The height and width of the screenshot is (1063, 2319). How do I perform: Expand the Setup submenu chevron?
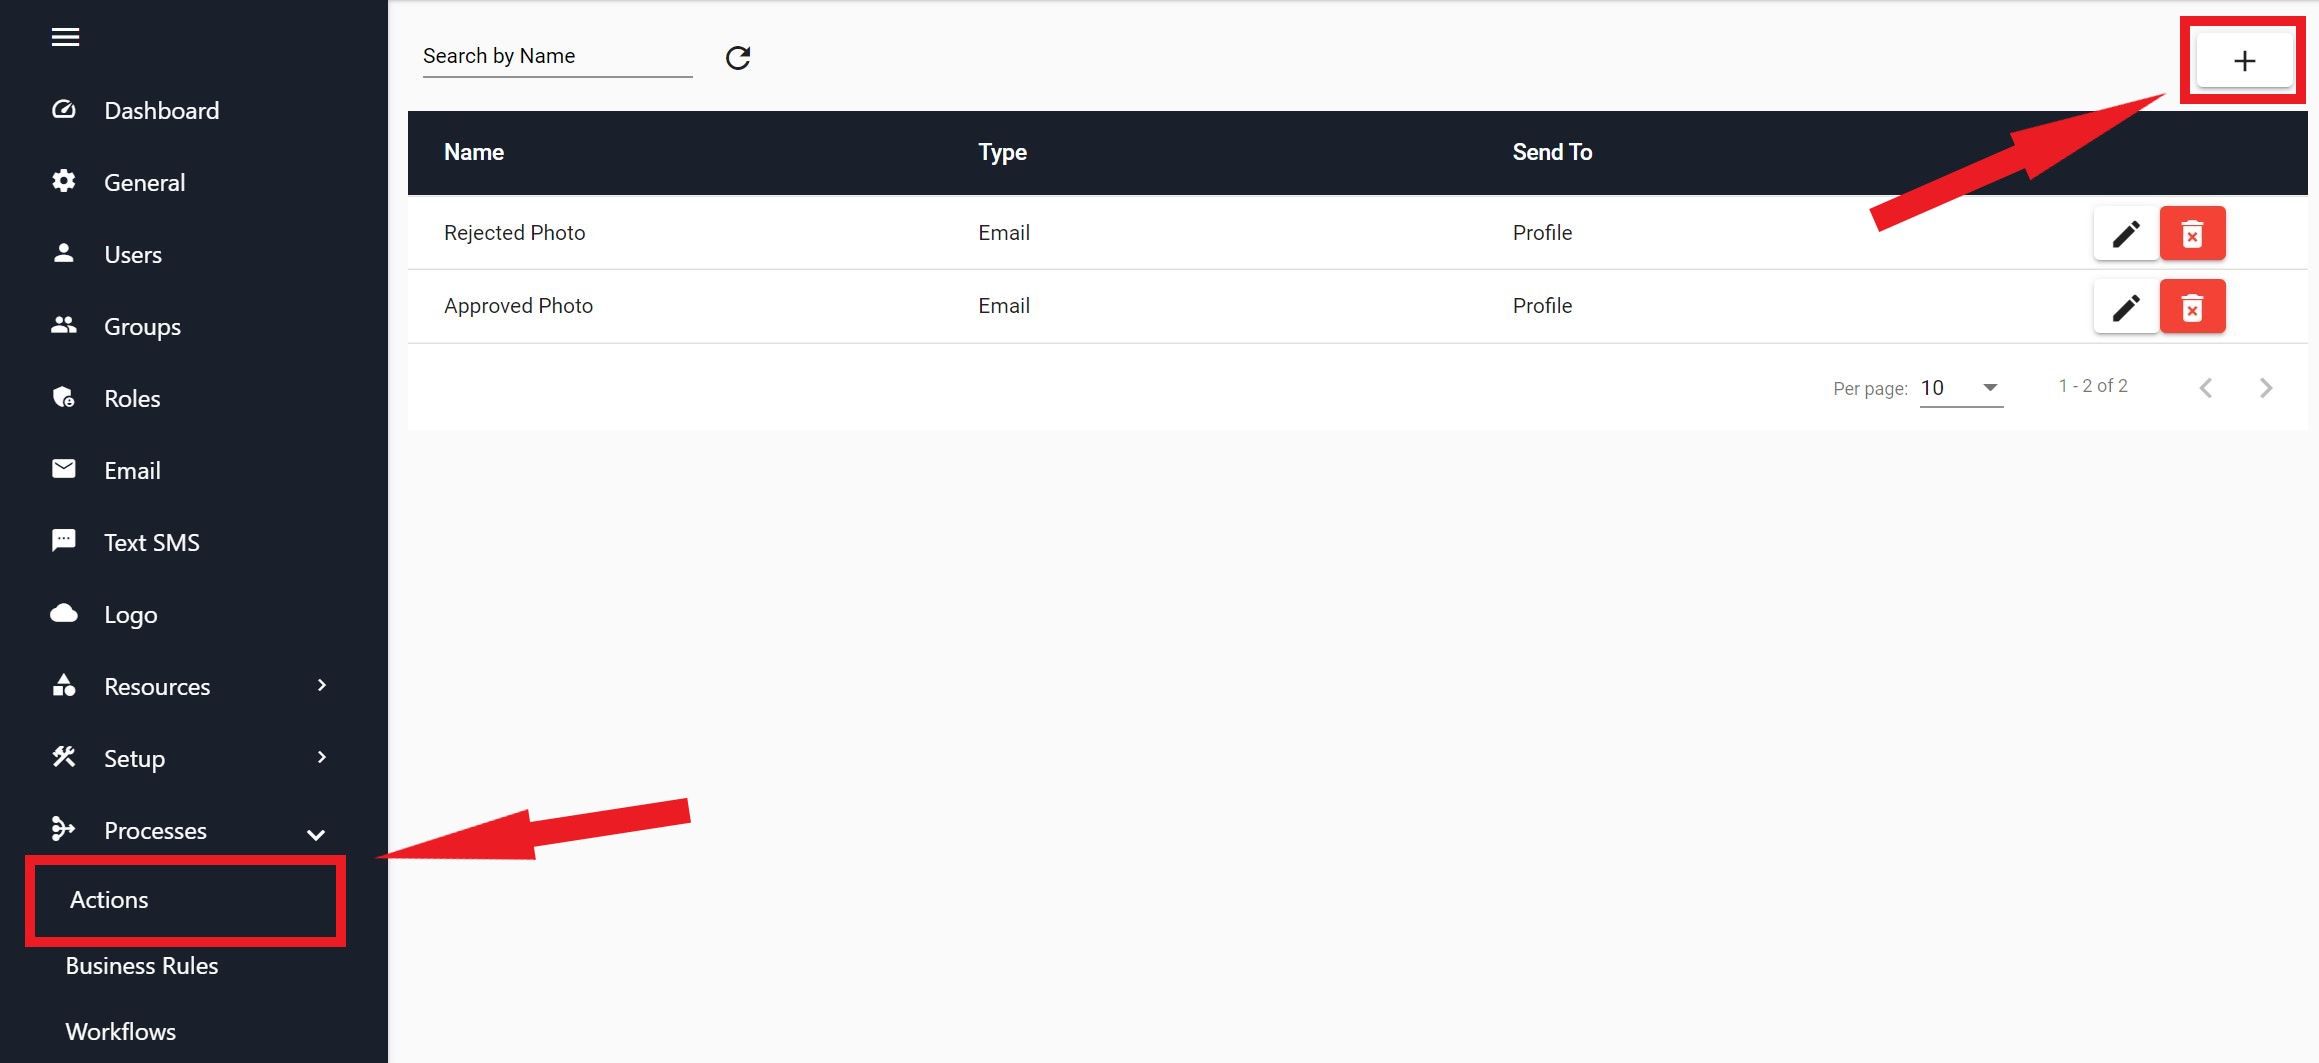pyautogui.click(x=321, y=757)
